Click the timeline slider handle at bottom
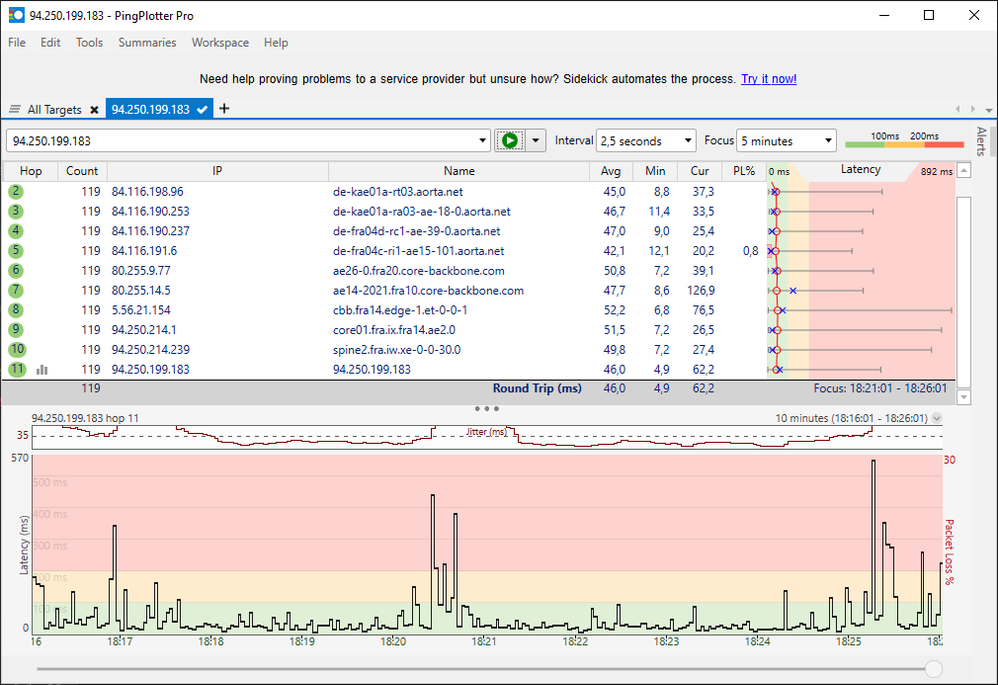 tap(933, 669)
